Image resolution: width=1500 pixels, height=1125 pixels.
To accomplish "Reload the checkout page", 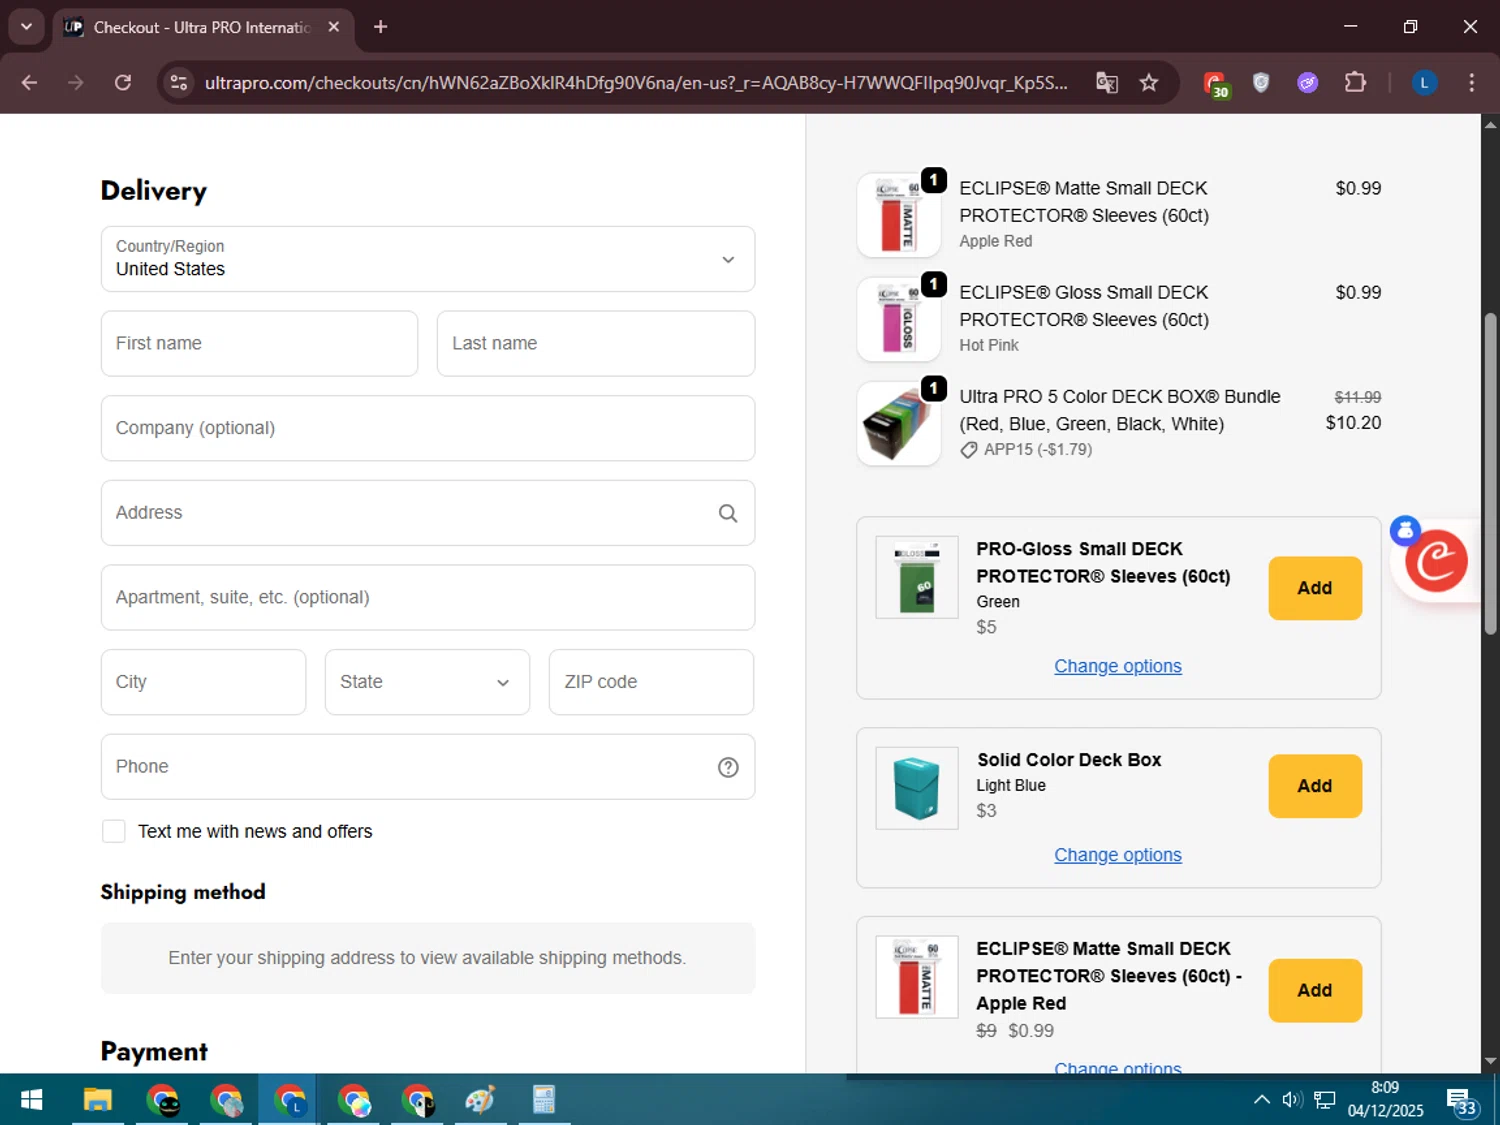I will [123, 83].
